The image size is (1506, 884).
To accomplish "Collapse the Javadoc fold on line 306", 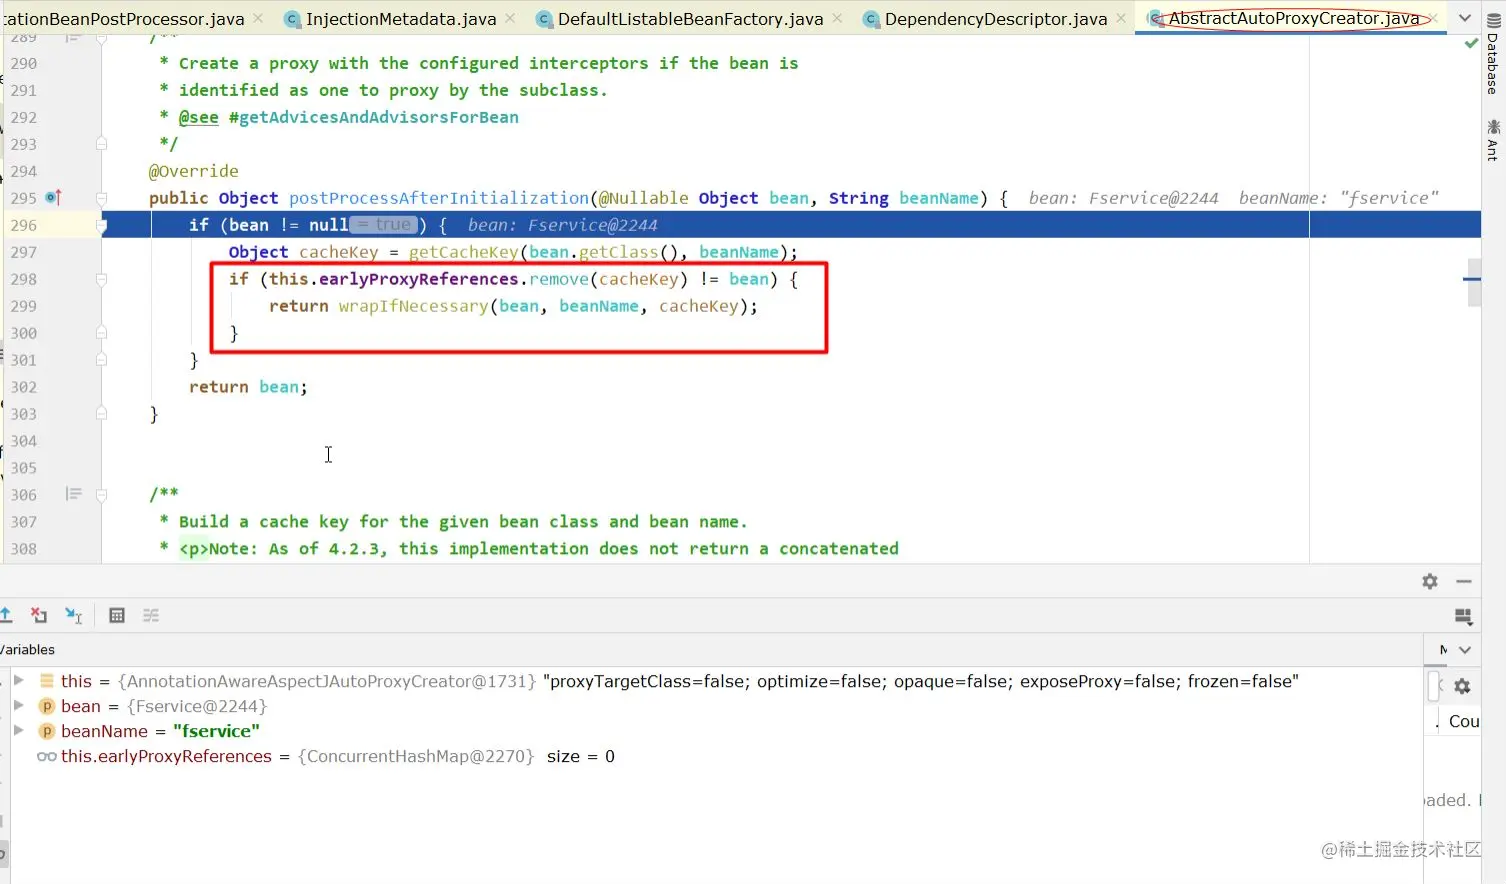I will point(101,494).
